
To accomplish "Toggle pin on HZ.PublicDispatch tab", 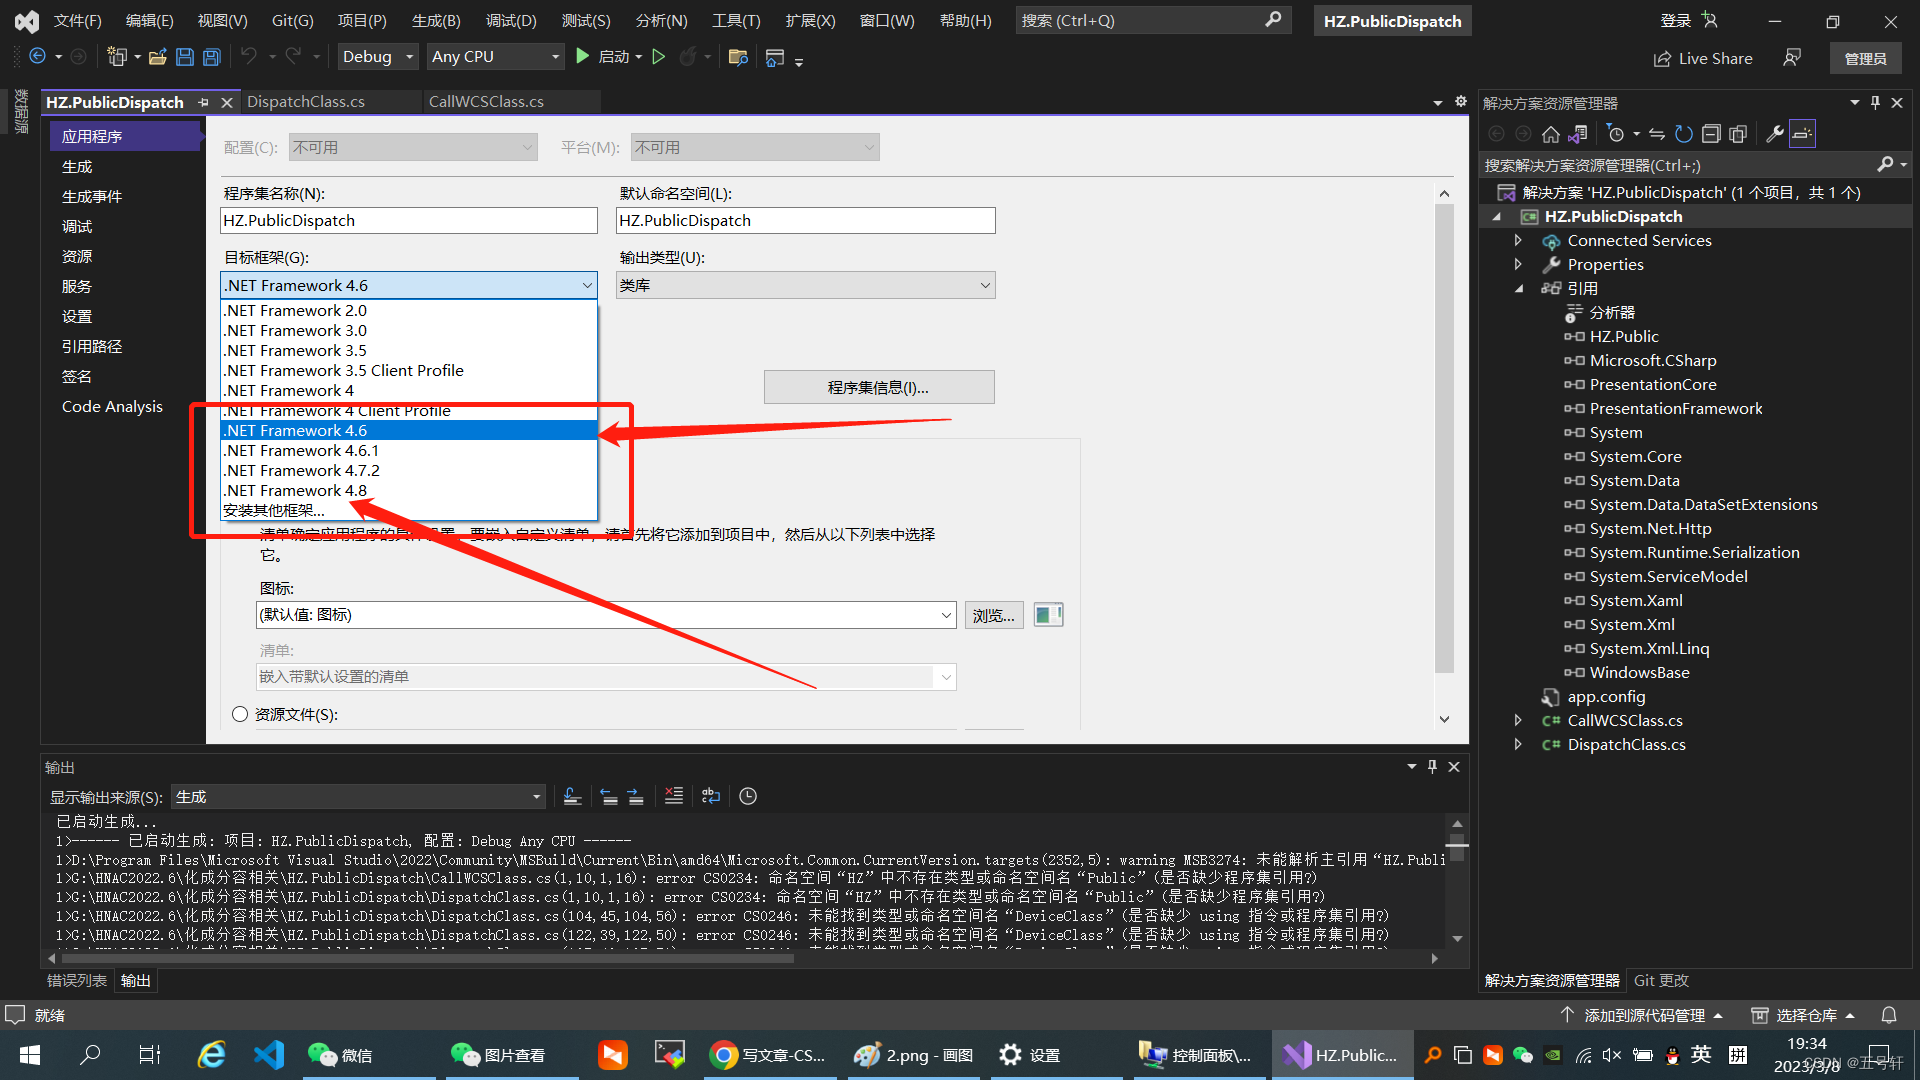I will 204,102.
